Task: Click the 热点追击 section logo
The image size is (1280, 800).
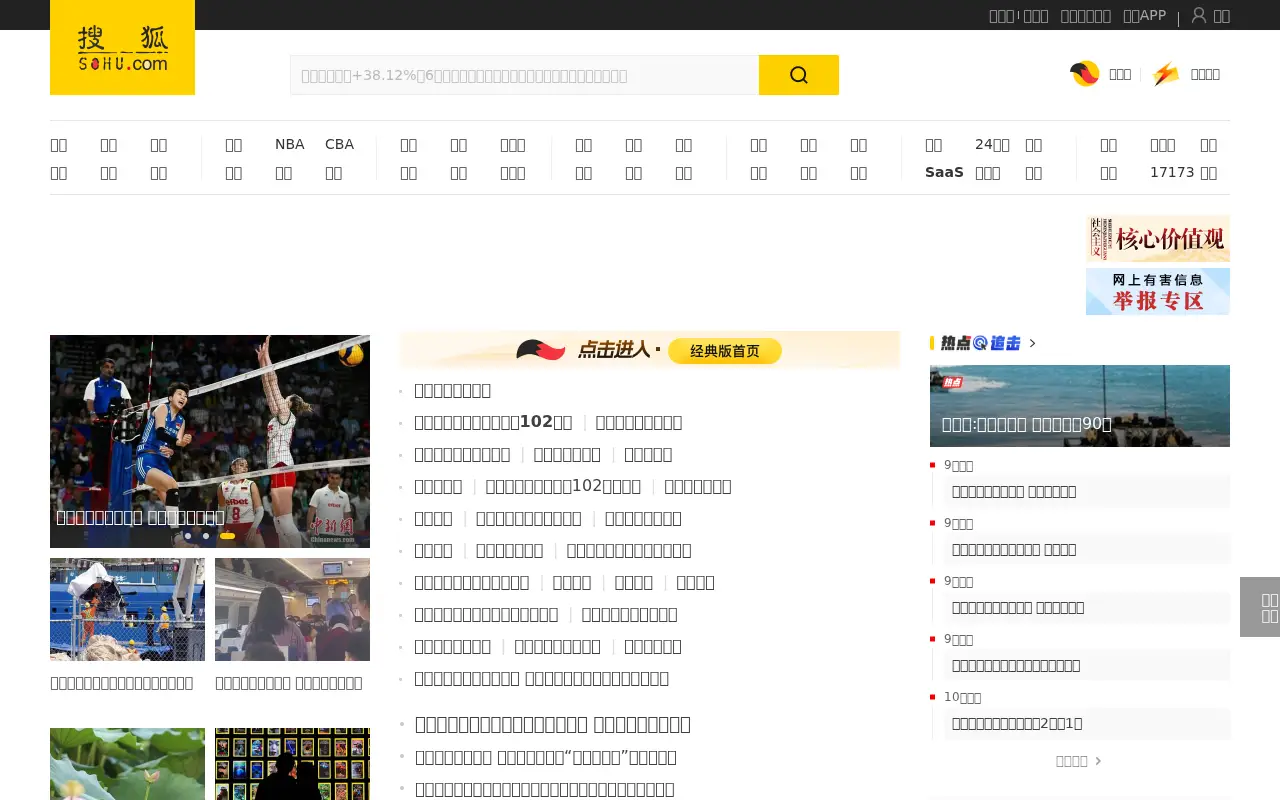Action: tap(980, 343)
